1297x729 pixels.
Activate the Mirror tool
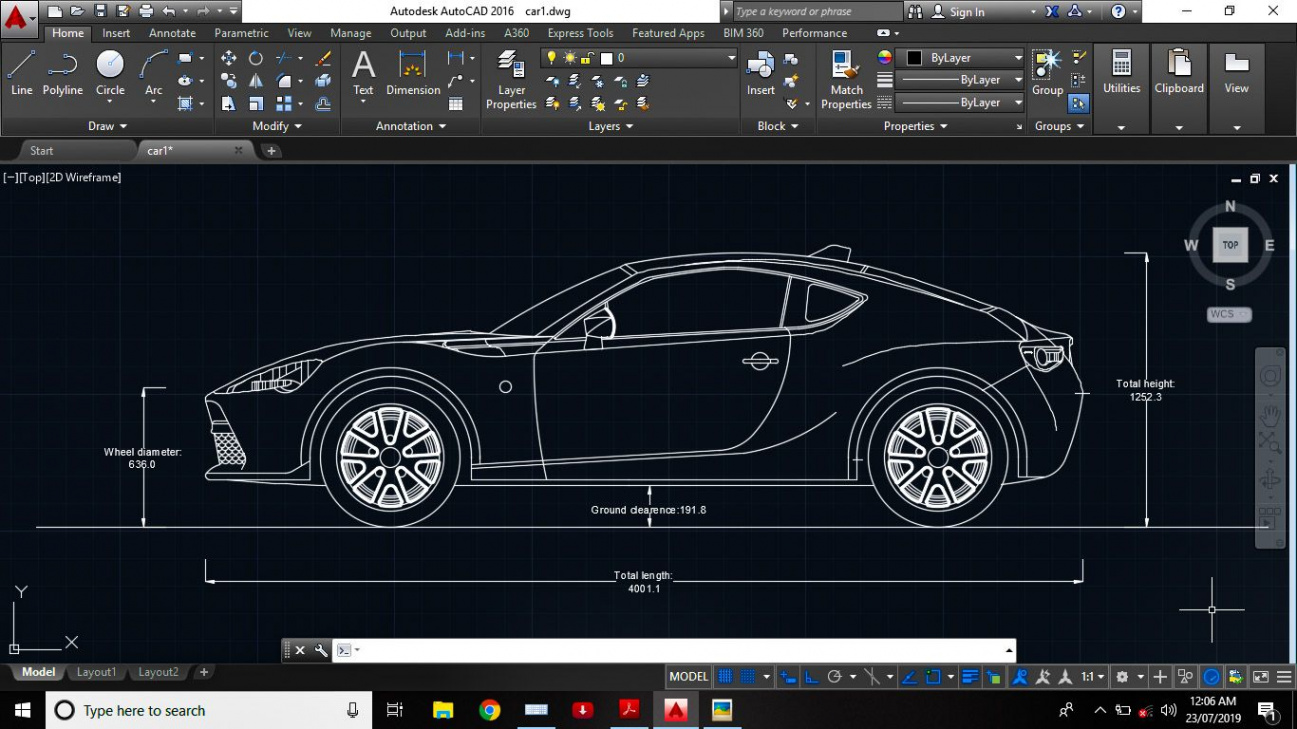tap(256, 81)
